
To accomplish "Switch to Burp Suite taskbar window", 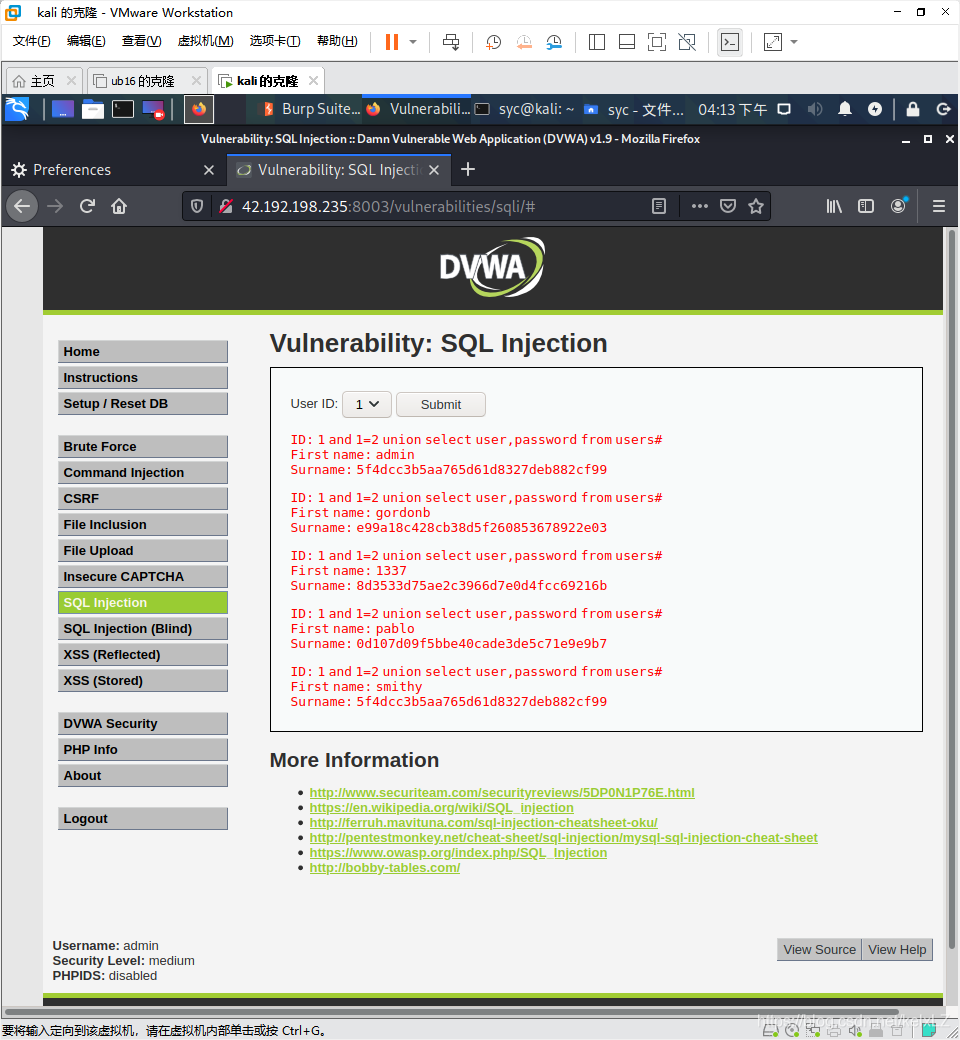I will click(x=312, y=109).
